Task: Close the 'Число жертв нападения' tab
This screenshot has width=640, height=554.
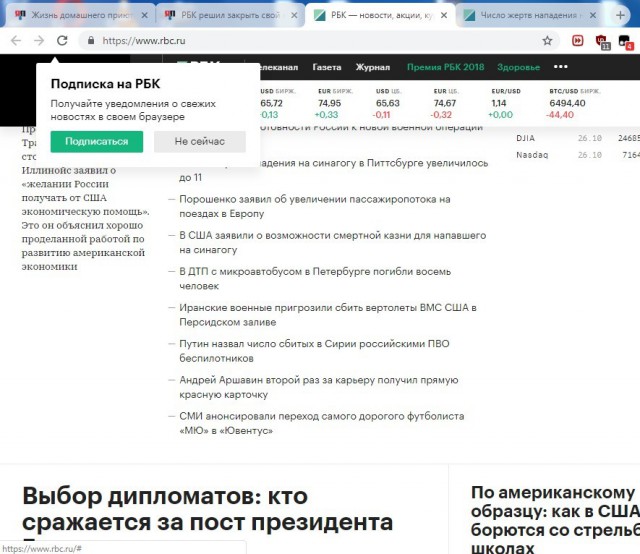Action: pos(593,16)
